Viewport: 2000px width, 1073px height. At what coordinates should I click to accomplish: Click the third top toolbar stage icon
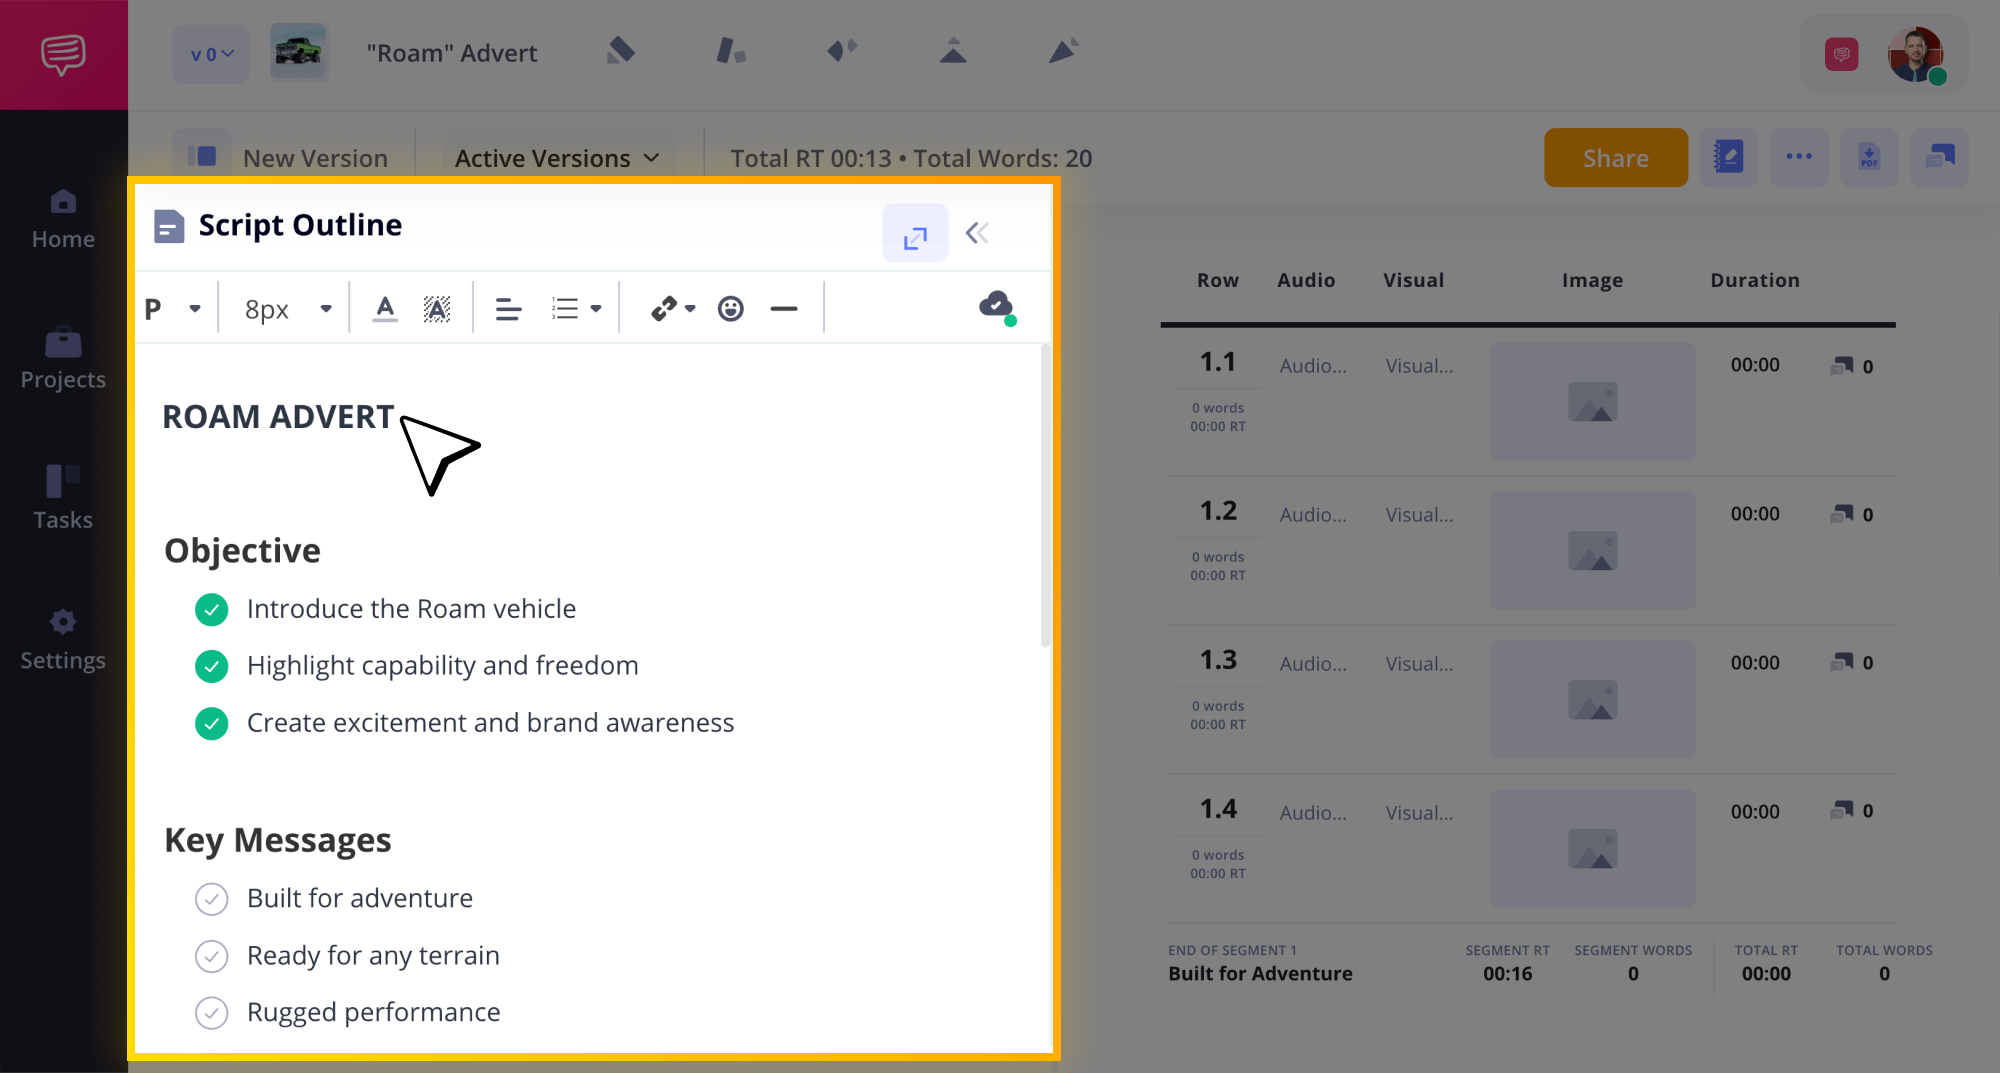point(842,50)
